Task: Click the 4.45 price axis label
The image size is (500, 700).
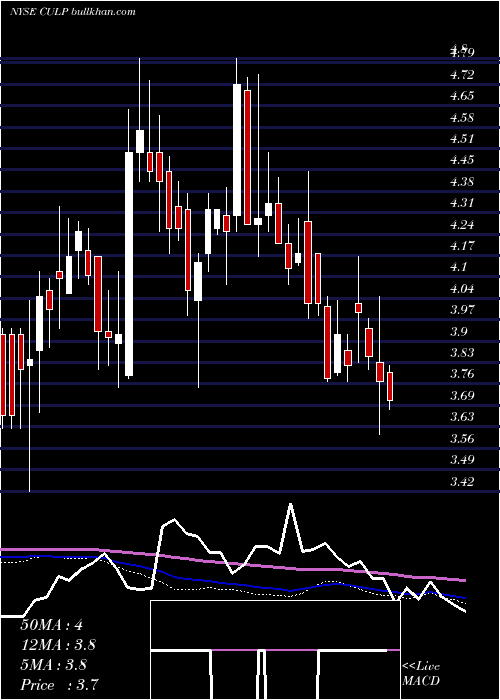Action: point(462,160)
